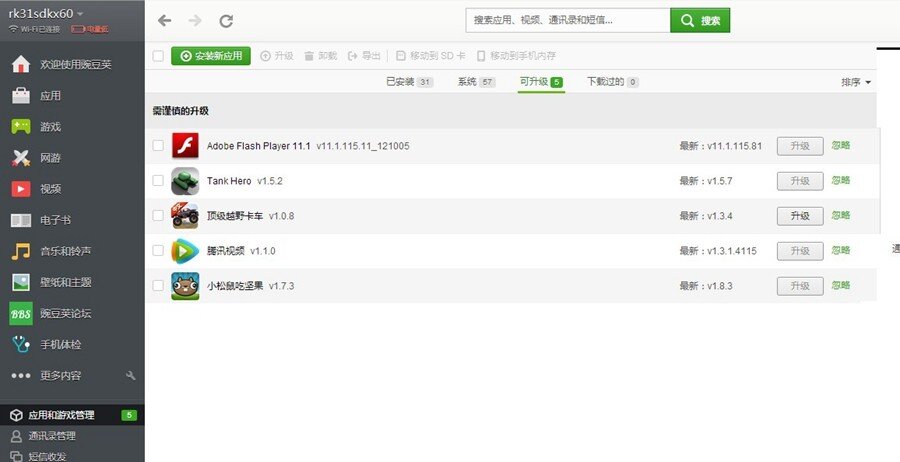900x462 pixels.
Task: Click the 需谨慎的升级 section header
Action: 180,111
